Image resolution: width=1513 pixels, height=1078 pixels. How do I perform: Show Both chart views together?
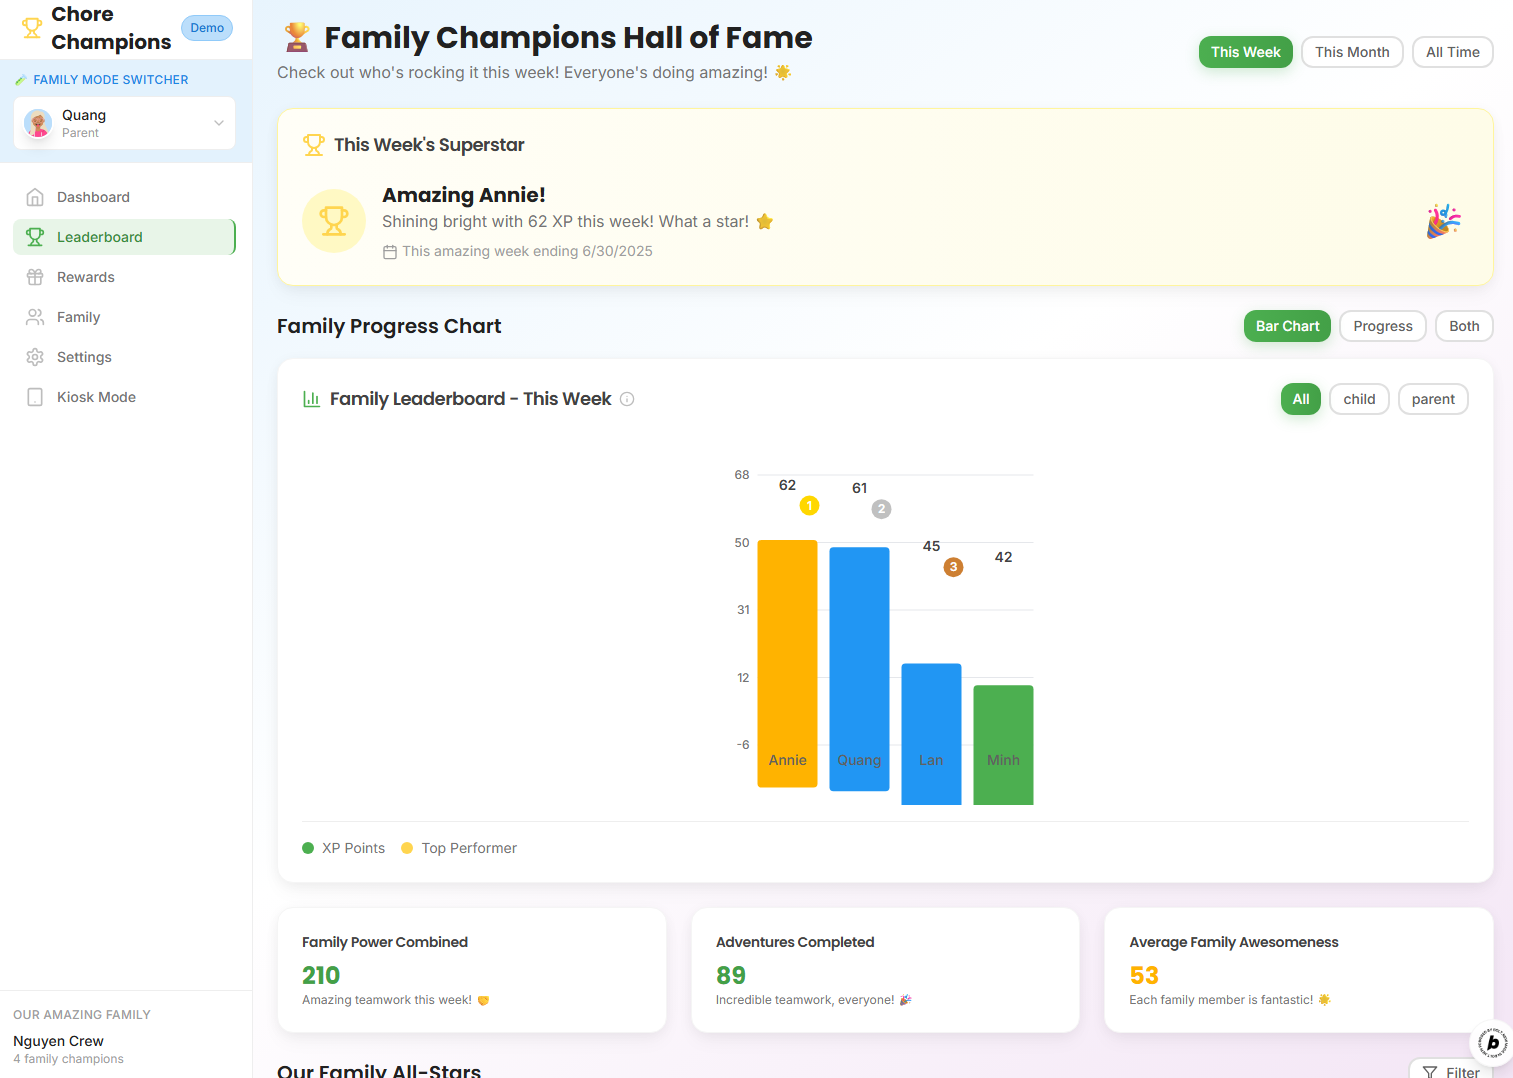point(1463,326)
